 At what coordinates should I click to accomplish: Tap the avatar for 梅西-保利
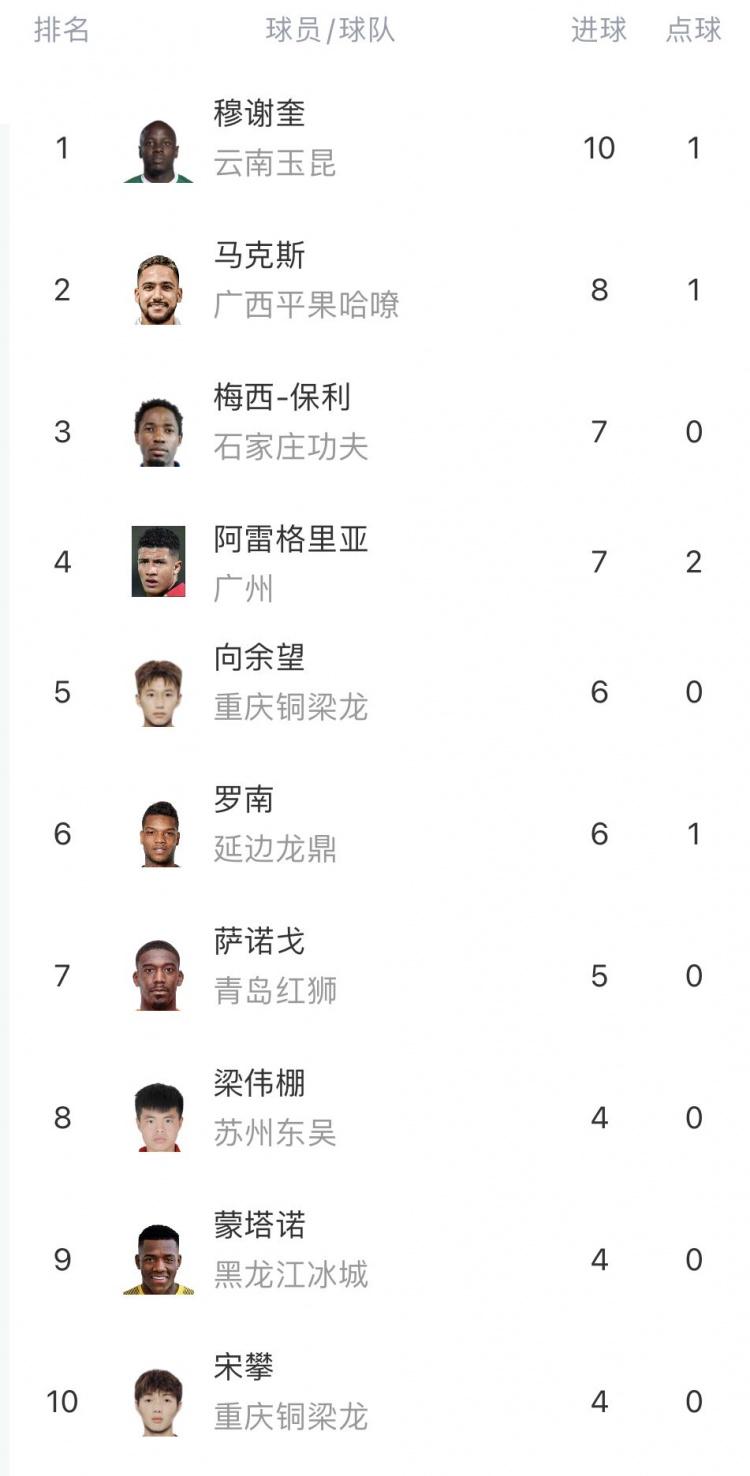click(158, 432)
